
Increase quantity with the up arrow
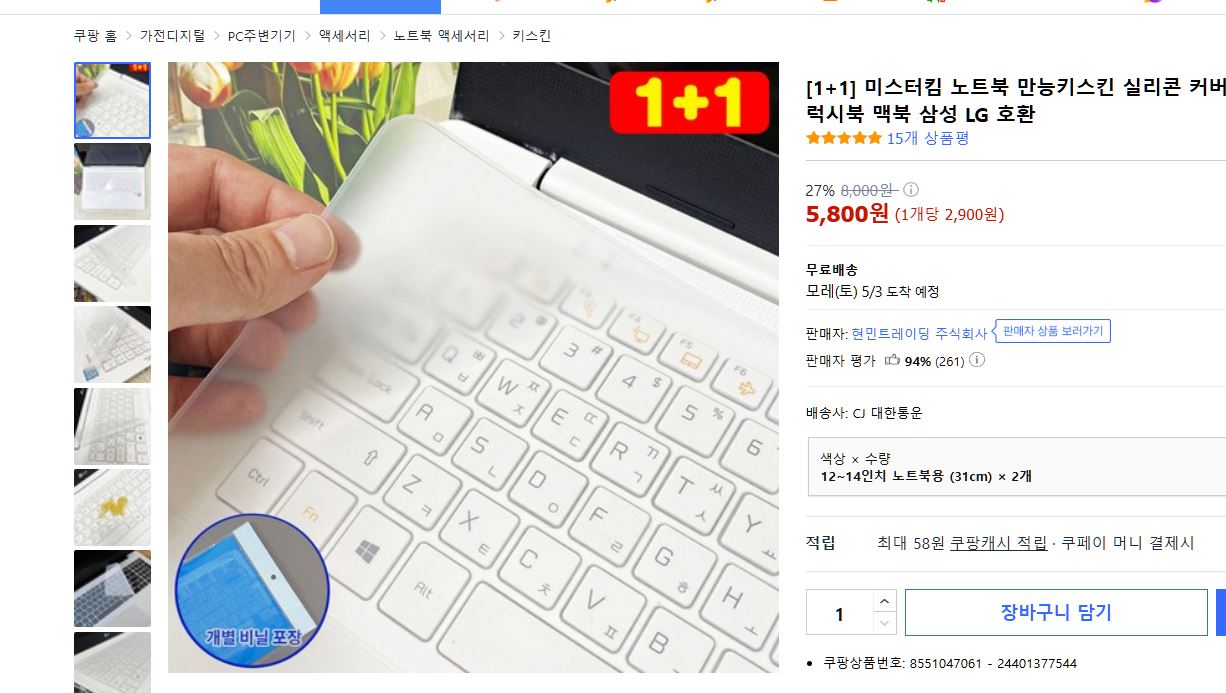pyautogui.click(x=885, y=600)
